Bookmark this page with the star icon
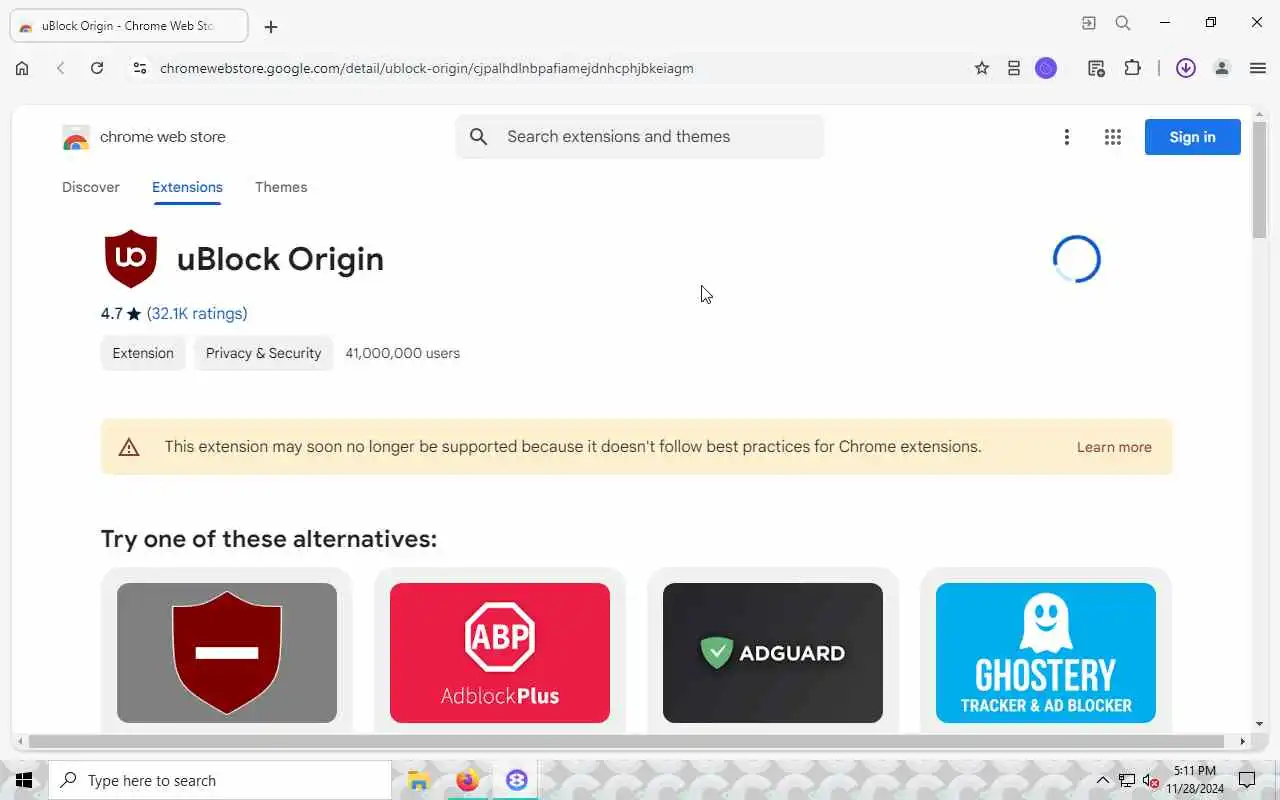Image resolution: width=1280 pixels, height=800 pixels. click(982, 68)
